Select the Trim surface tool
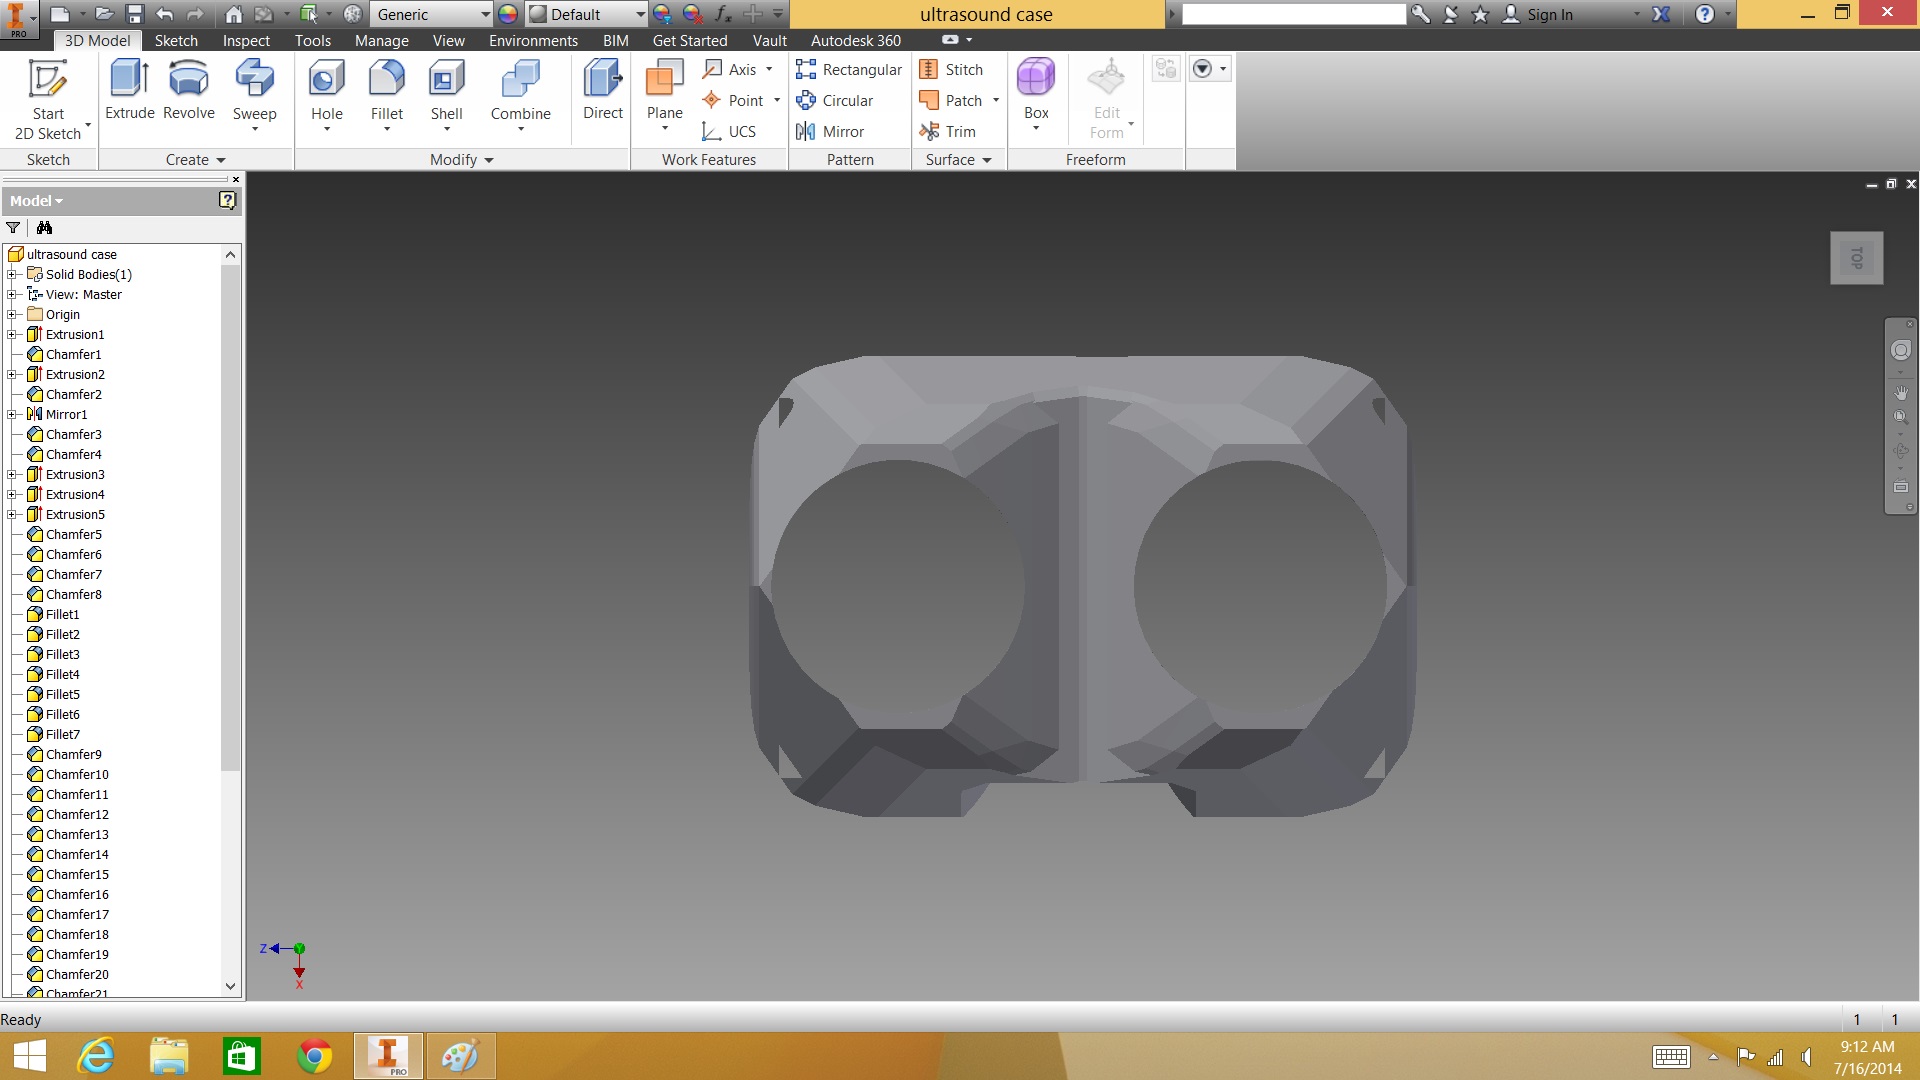Viewport: 1920px width, 1080px height. pyautogui.click(x=947, y=131)
